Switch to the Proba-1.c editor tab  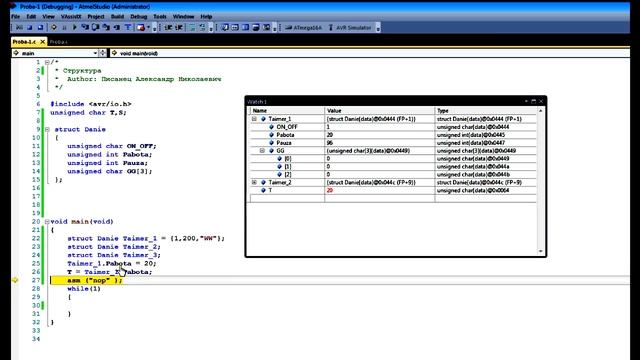[24, 42]
